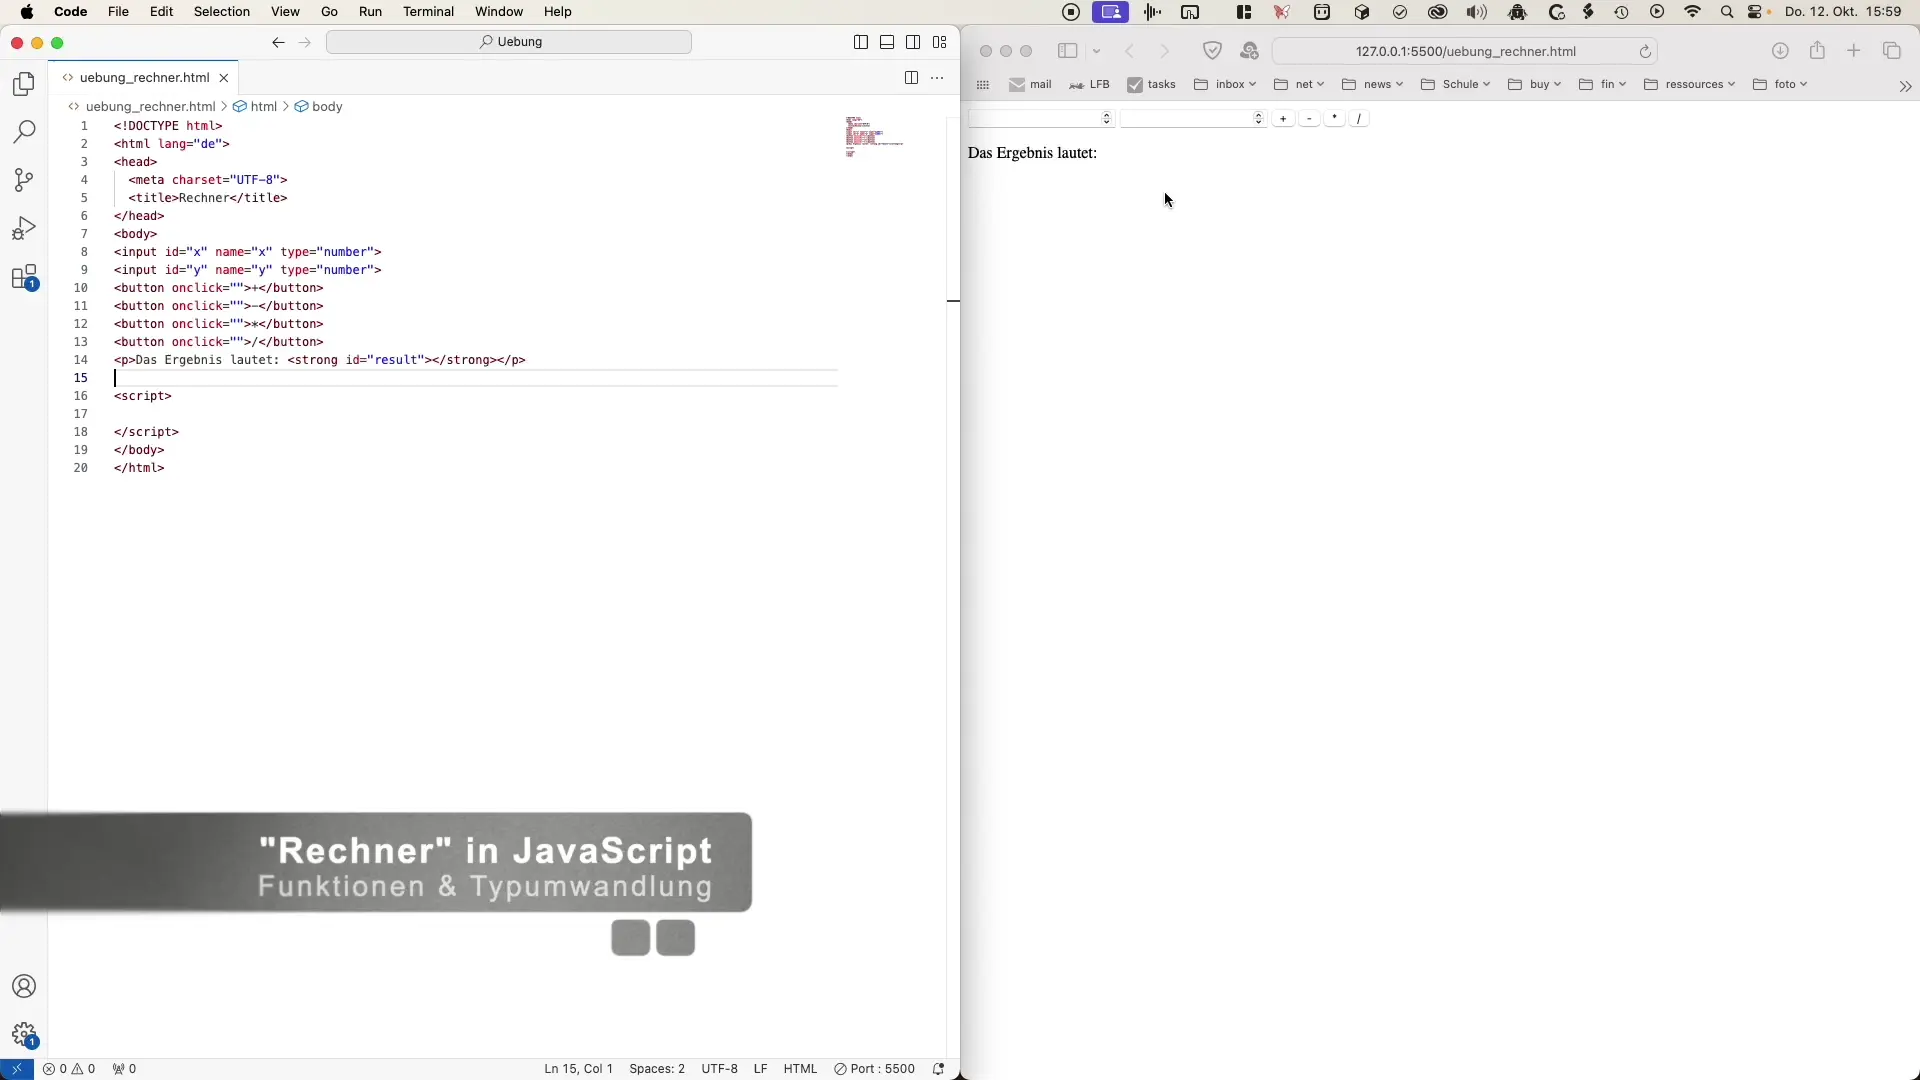The image size is (1920, 1080).
Task: Toggle the secondary side bar layout button
Action: (x=913, y=42)
